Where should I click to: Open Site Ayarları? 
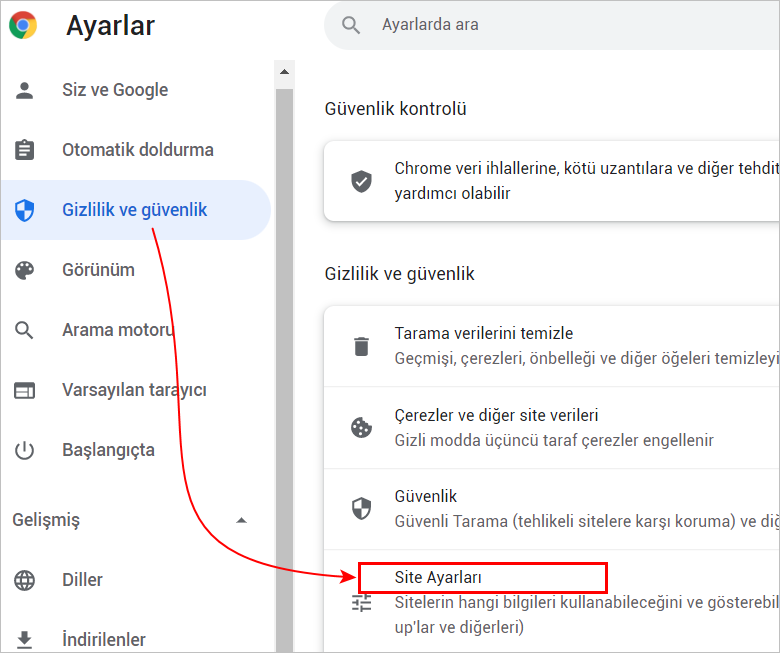pos(552,601)
